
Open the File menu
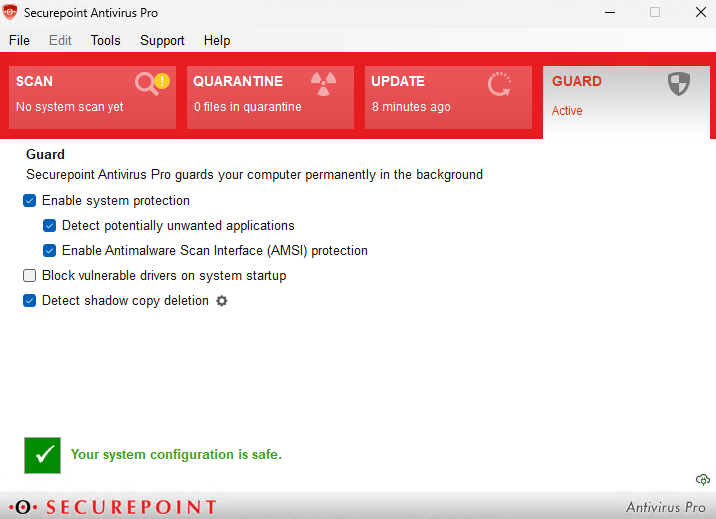click(x=19, y=41)
